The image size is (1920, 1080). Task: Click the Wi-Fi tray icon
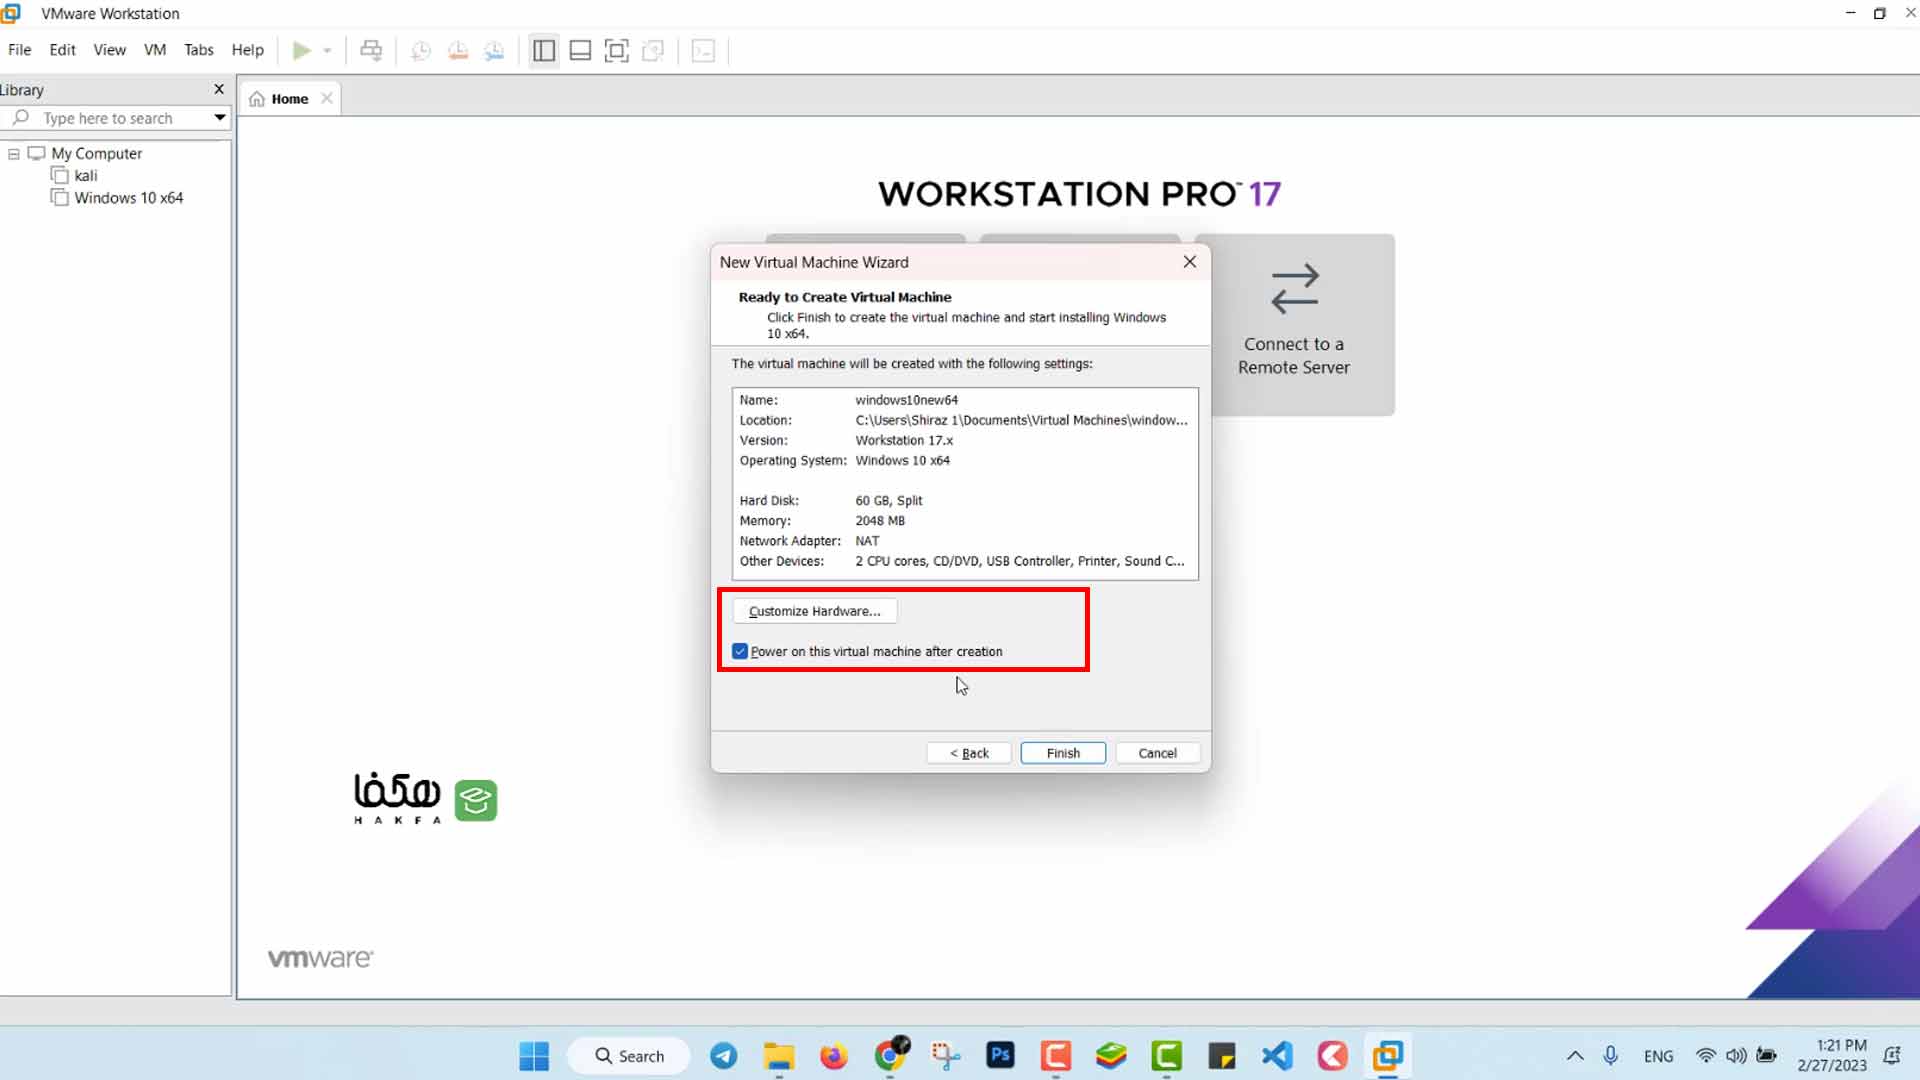click(x=1706, y=1056)
